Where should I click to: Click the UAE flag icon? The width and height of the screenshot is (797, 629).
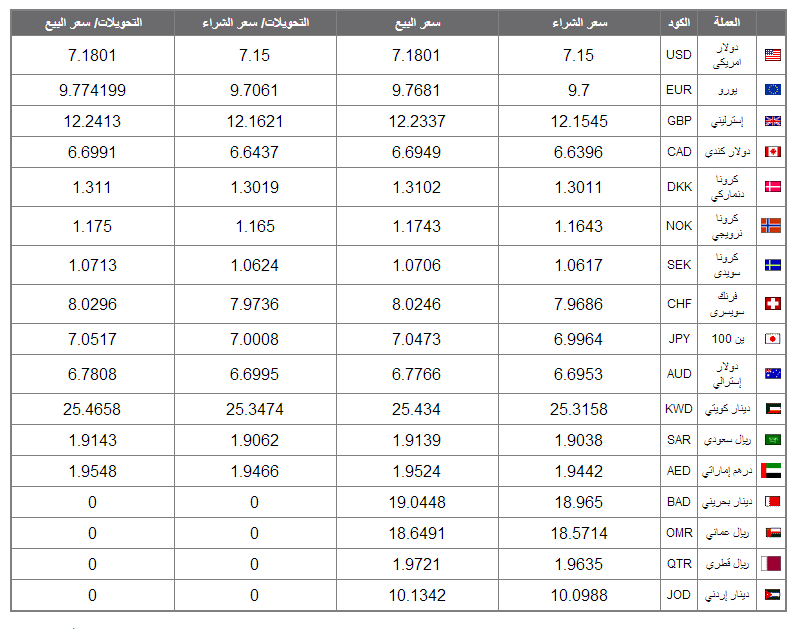point(771,471)
